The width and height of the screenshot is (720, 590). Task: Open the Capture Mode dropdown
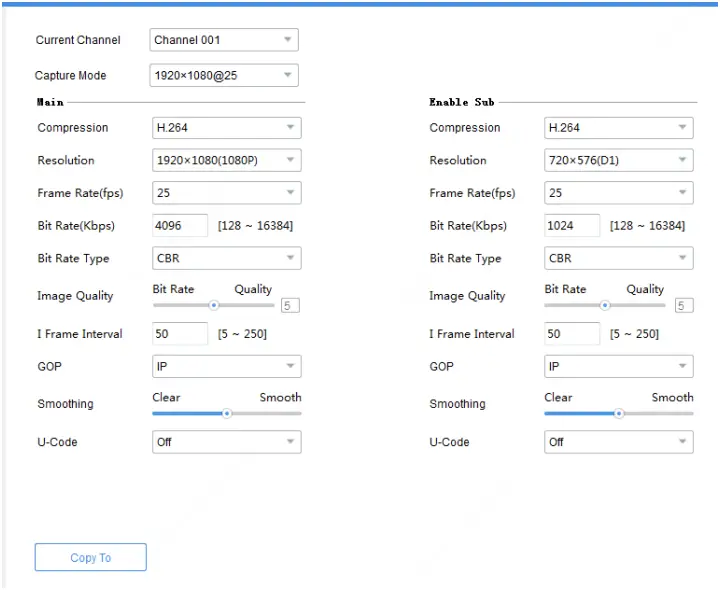[x=224, y=75]
